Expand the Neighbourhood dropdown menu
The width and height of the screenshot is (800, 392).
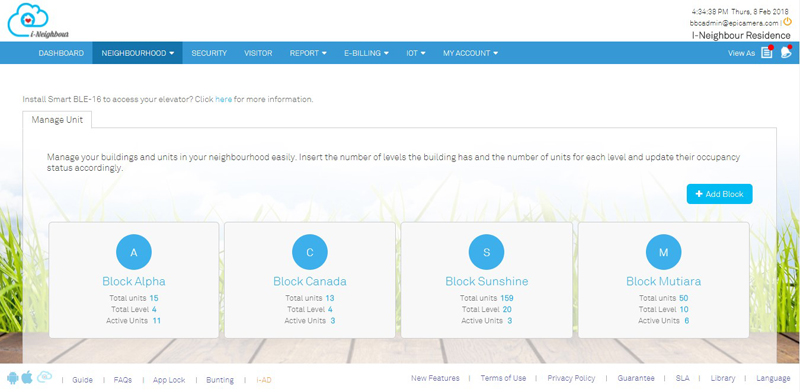[138, 53]
